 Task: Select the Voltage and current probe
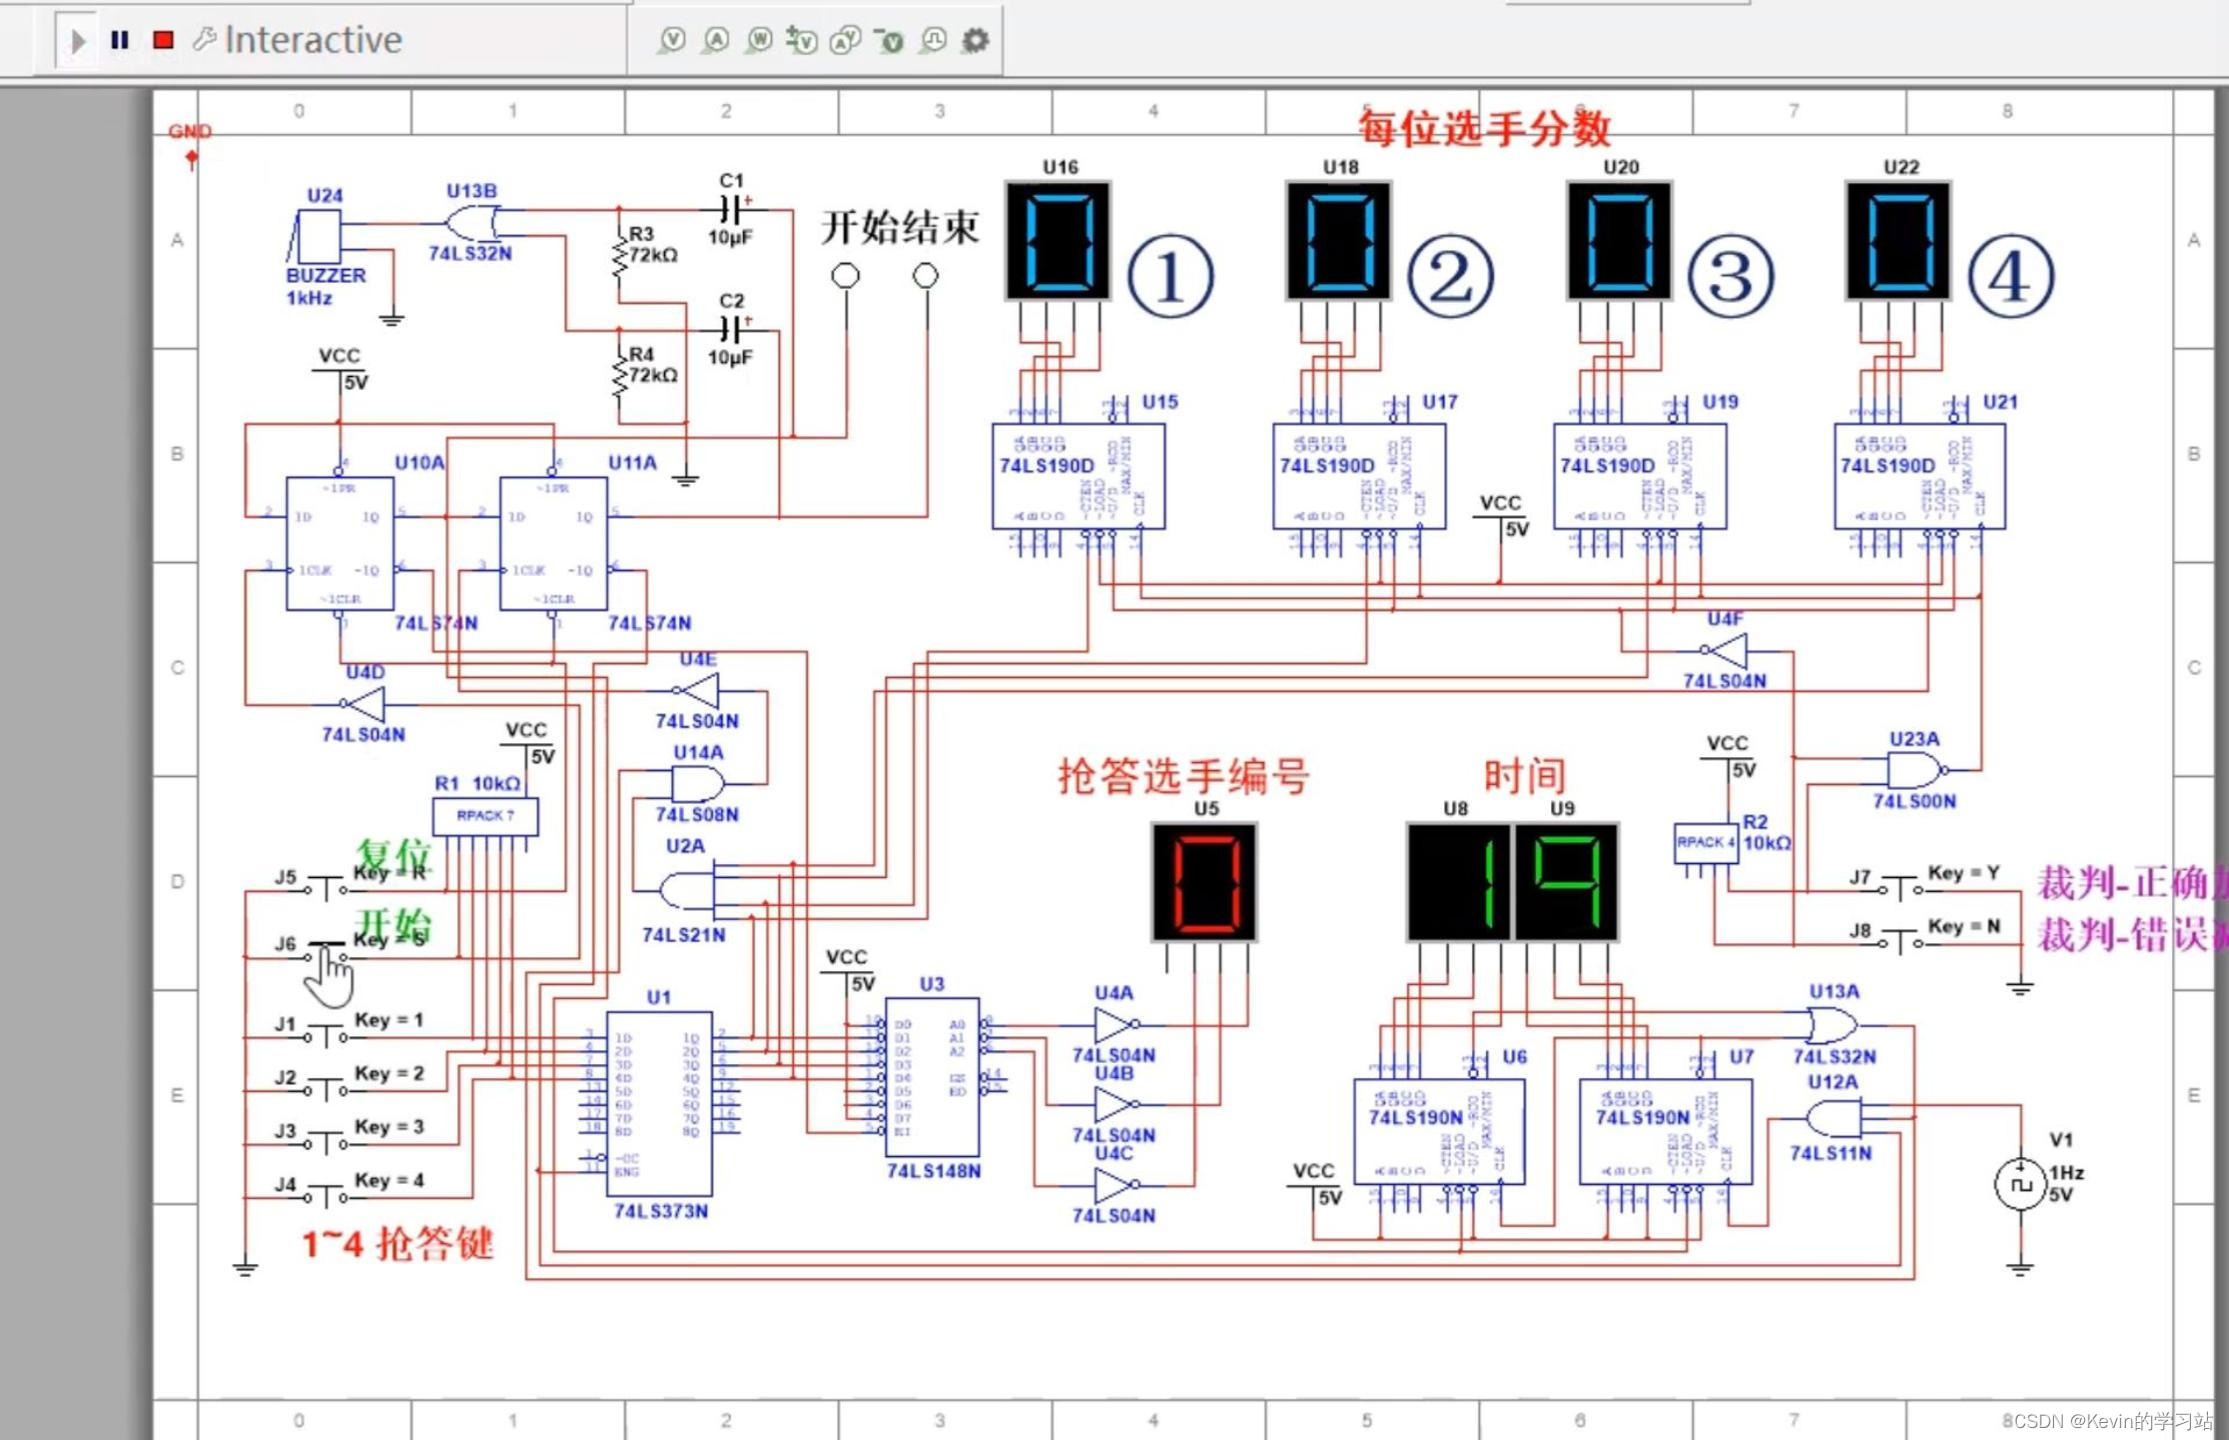[845, 40]
